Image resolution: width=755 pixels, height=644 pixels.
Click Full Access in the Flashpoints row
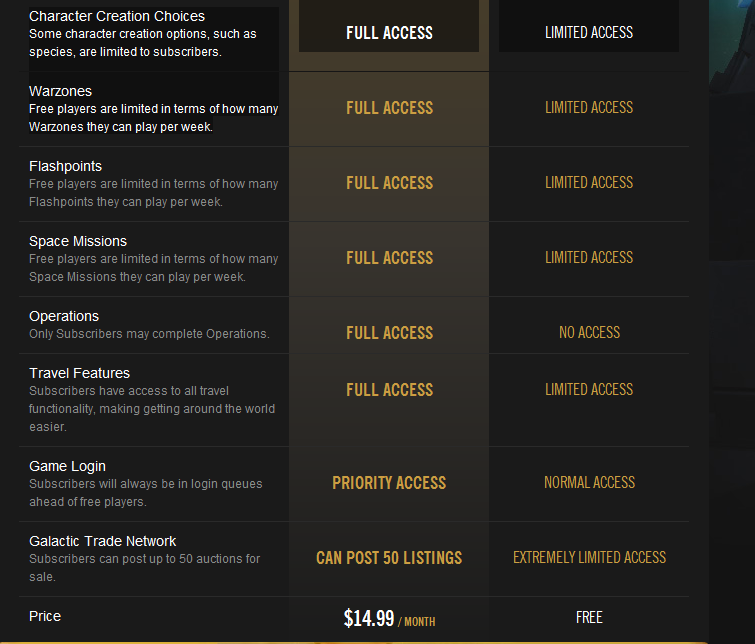click(389, 183)
